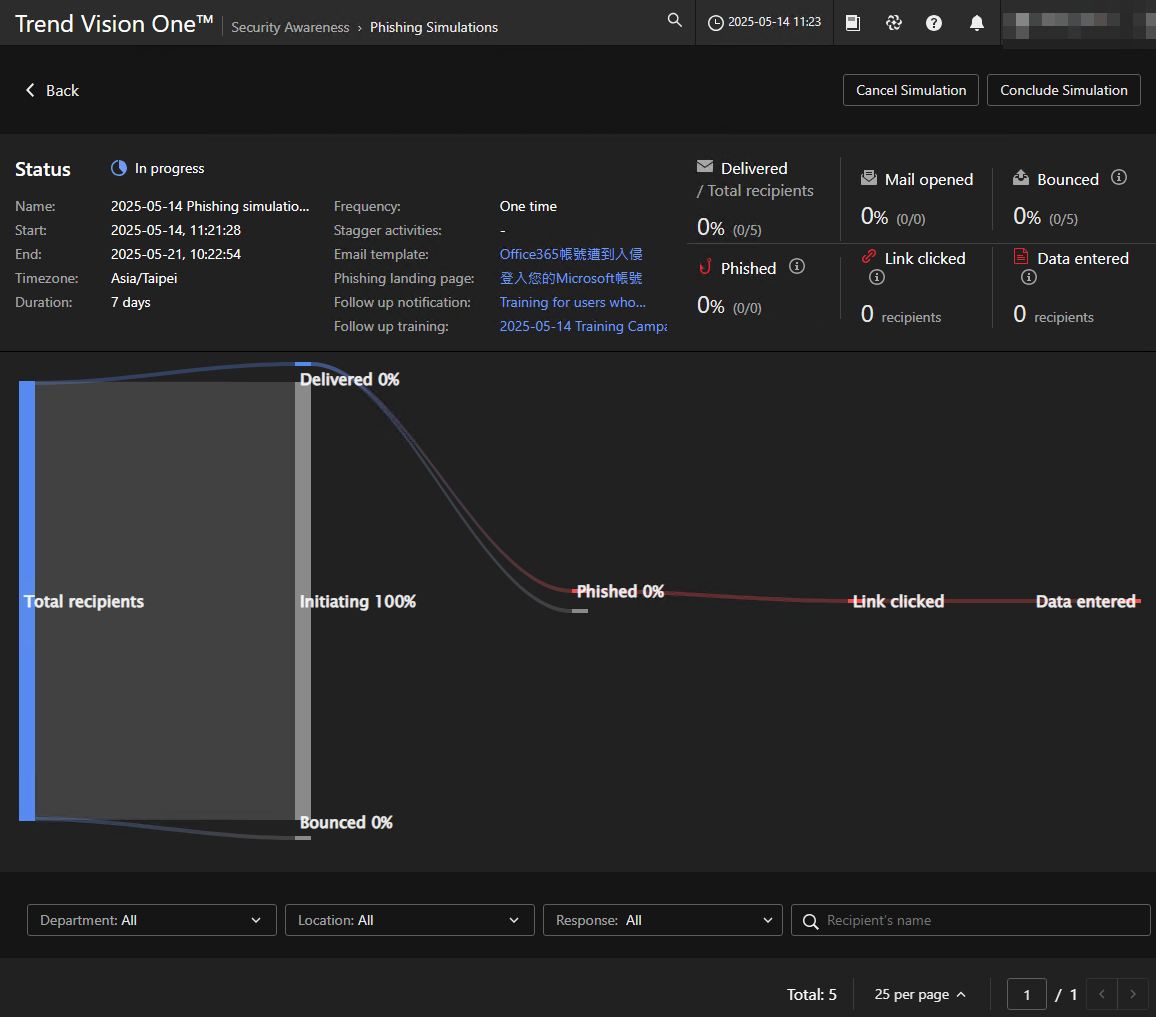1156x1017 pixels.
Task: Click the clock icon beside the timestamp
Action: pos(715,23)
